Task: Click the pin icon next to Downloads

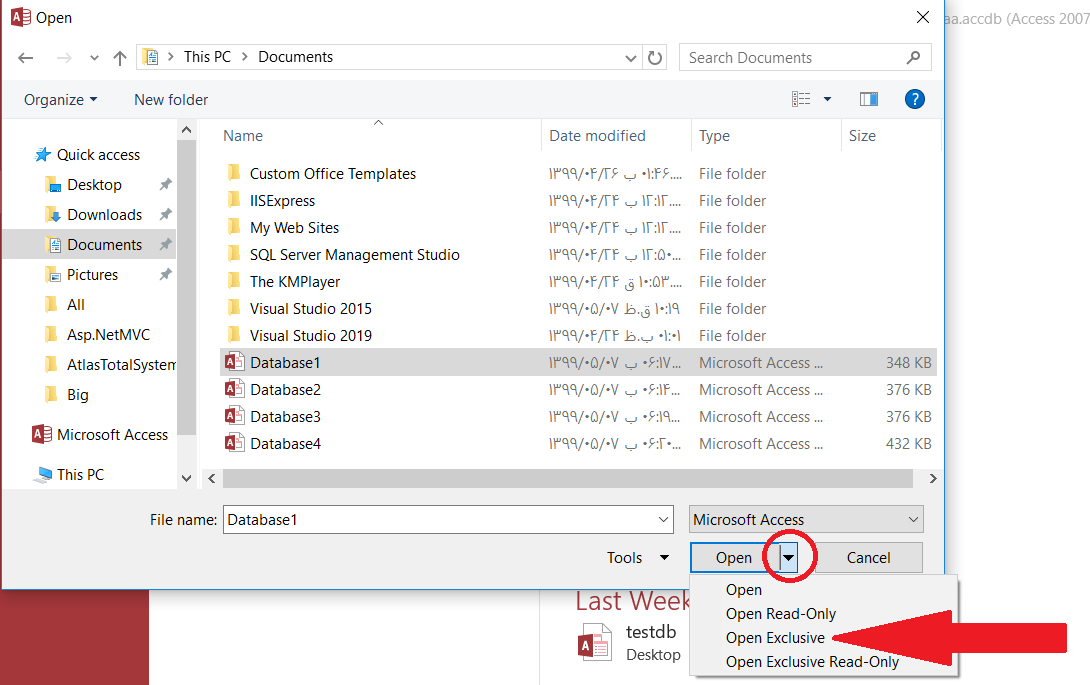Action: click(x=165, y=214)
